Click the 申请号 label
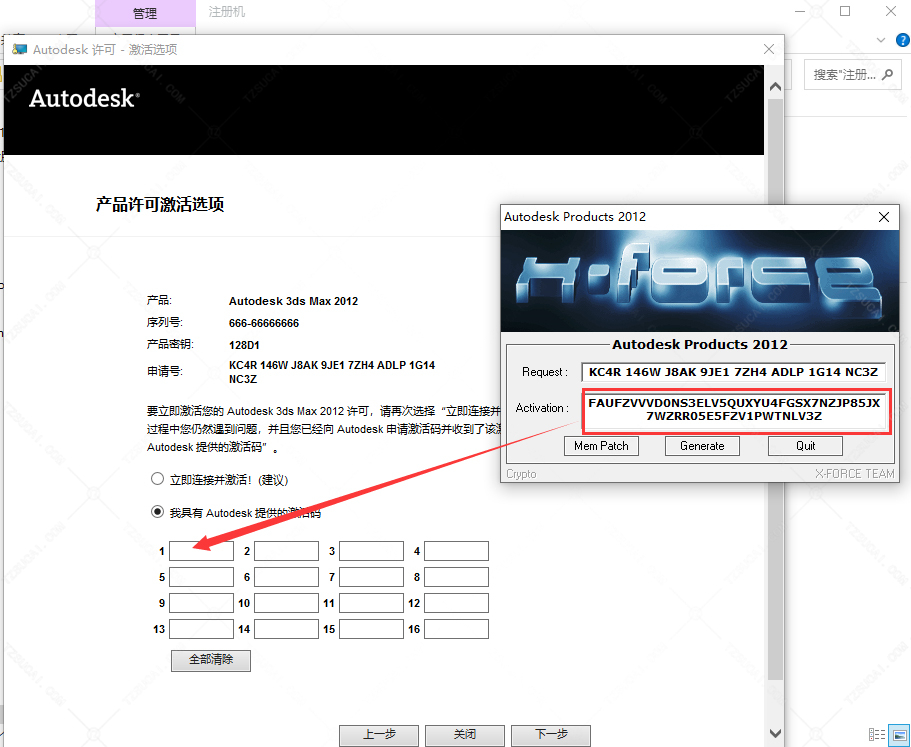Viewport: 911px width, 747px height. click(x=164, y=371)
